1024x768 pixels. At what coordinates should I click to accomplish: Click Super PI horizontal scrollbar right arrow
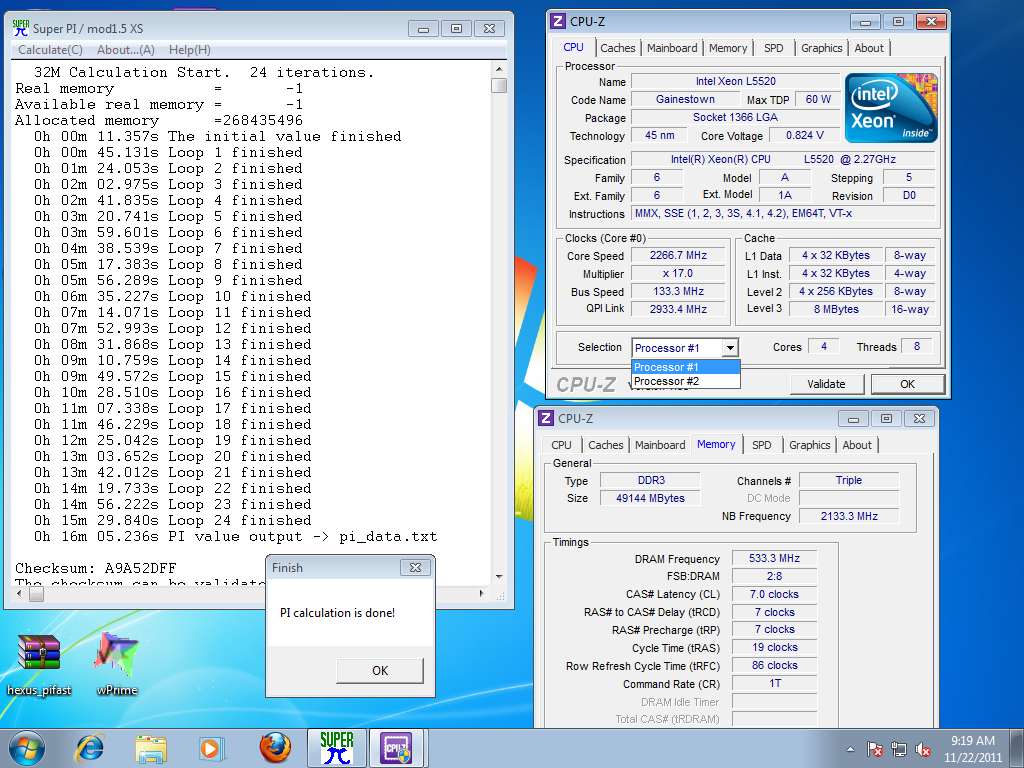[x=482, y=594]
